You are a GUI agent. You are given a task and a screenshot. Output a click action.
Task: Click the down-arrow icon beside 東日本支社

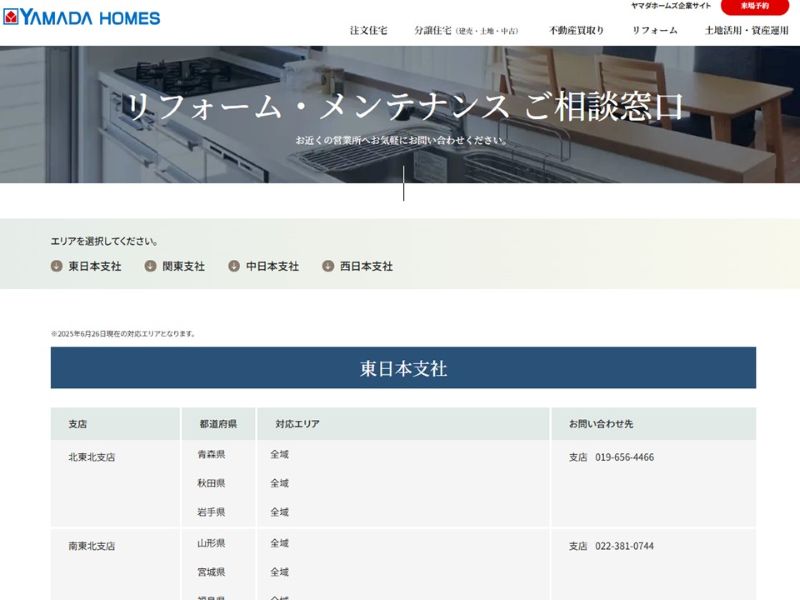click(x=57, y=266)
